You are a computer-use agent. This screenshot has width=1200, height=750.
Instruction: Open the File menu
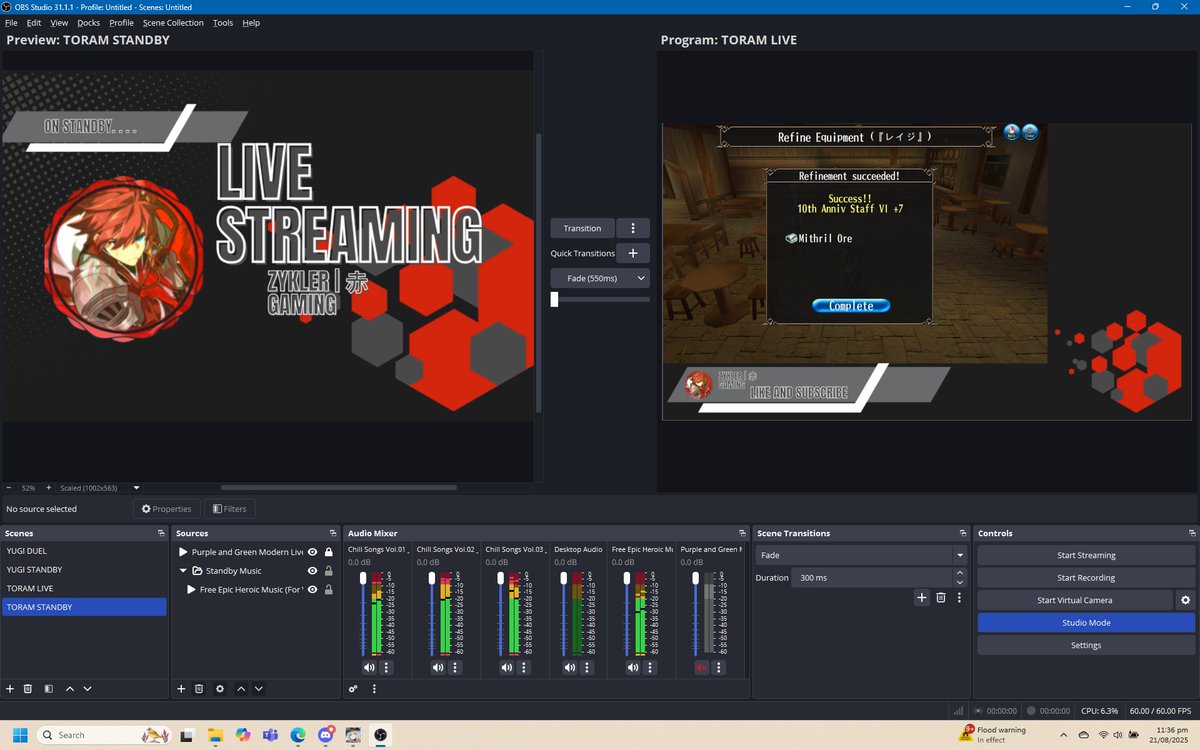[x=11, y=22]
